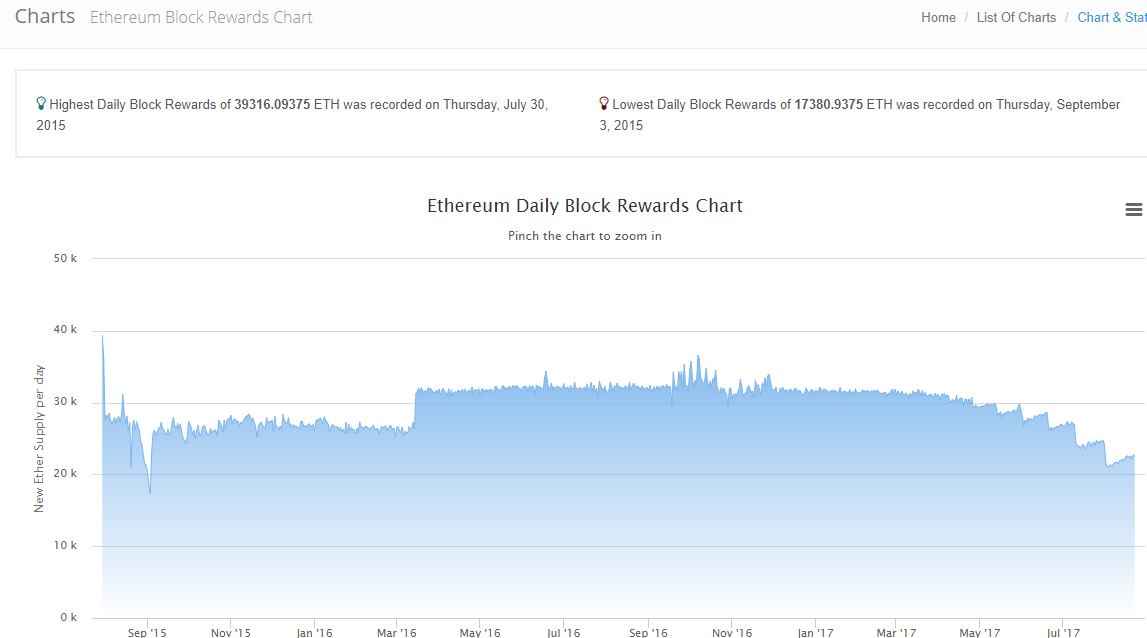The image size is (1147, 638).
Task: Click the May '16 x-axis label
Action: coord(480,632)
